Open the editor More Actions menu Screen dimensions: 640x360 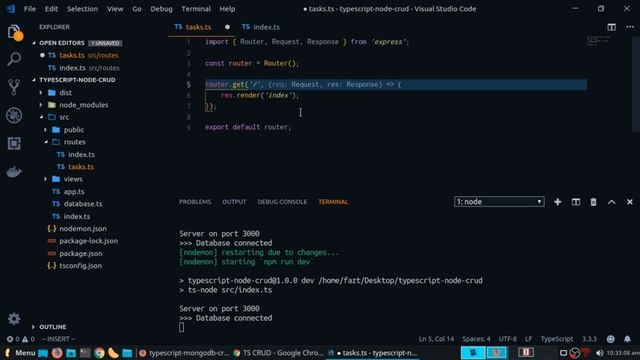click(x=630, y=27)
